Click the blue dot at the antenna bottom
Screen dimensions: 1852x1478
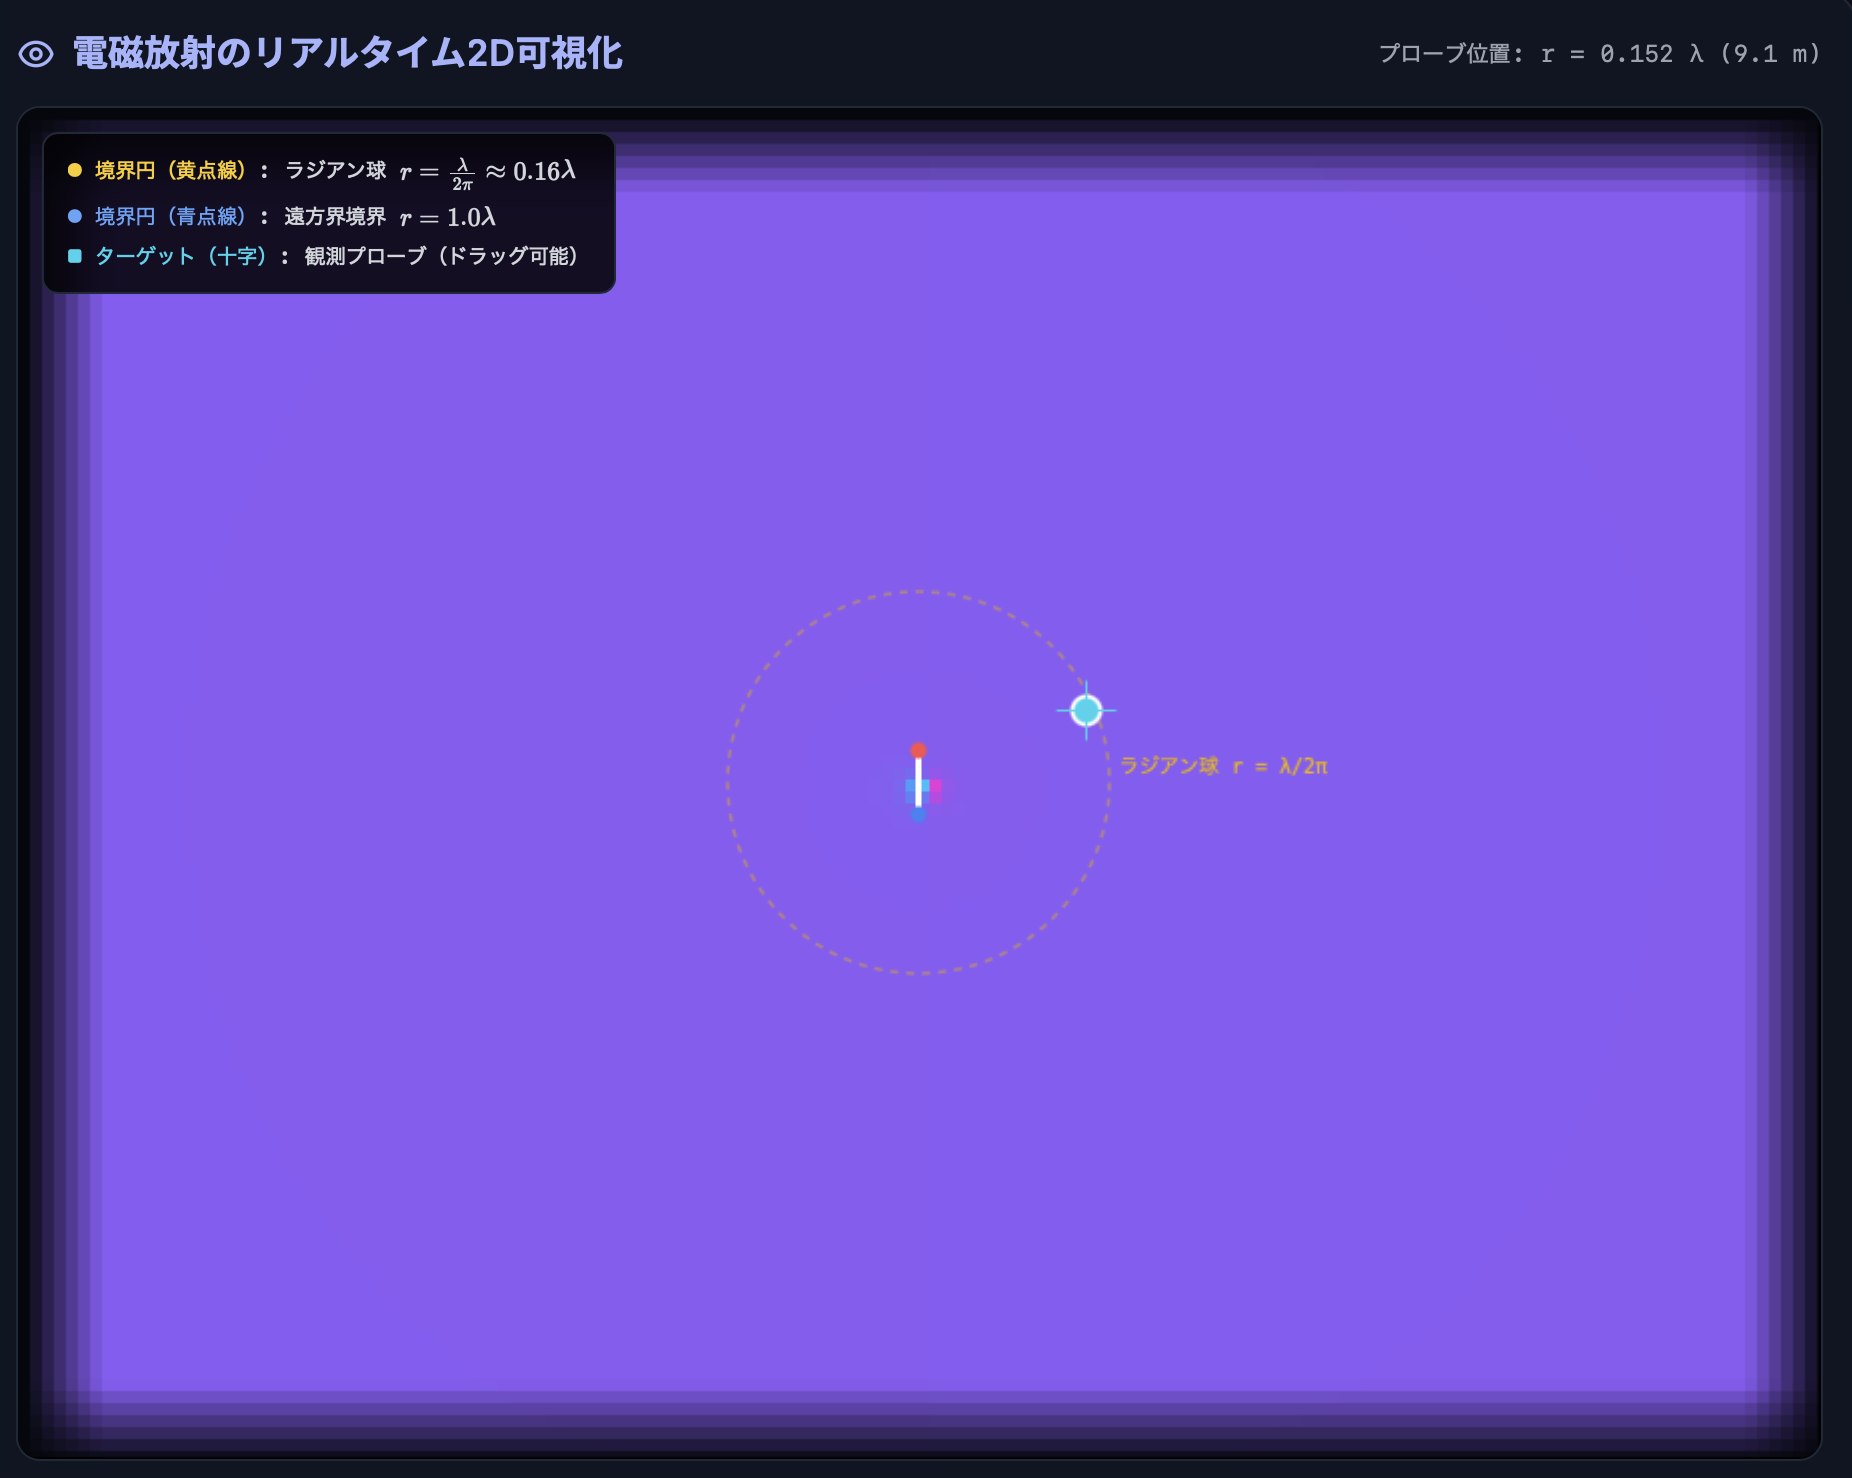[918, 815]
